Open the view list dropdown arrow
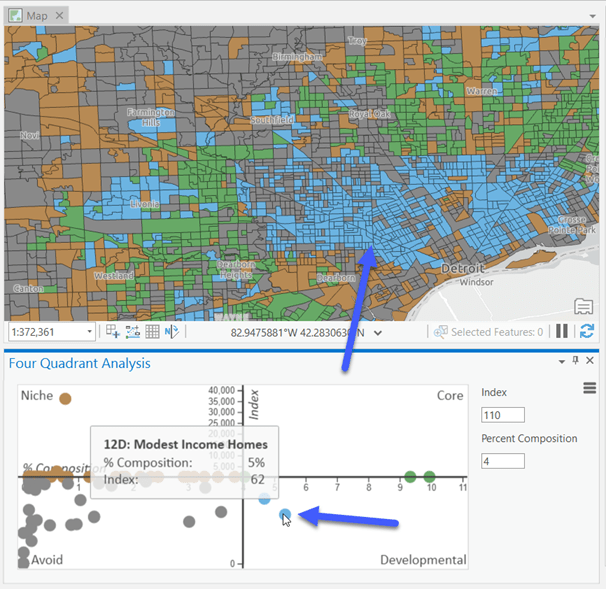 pyautogui.click(x=592, y=16)
